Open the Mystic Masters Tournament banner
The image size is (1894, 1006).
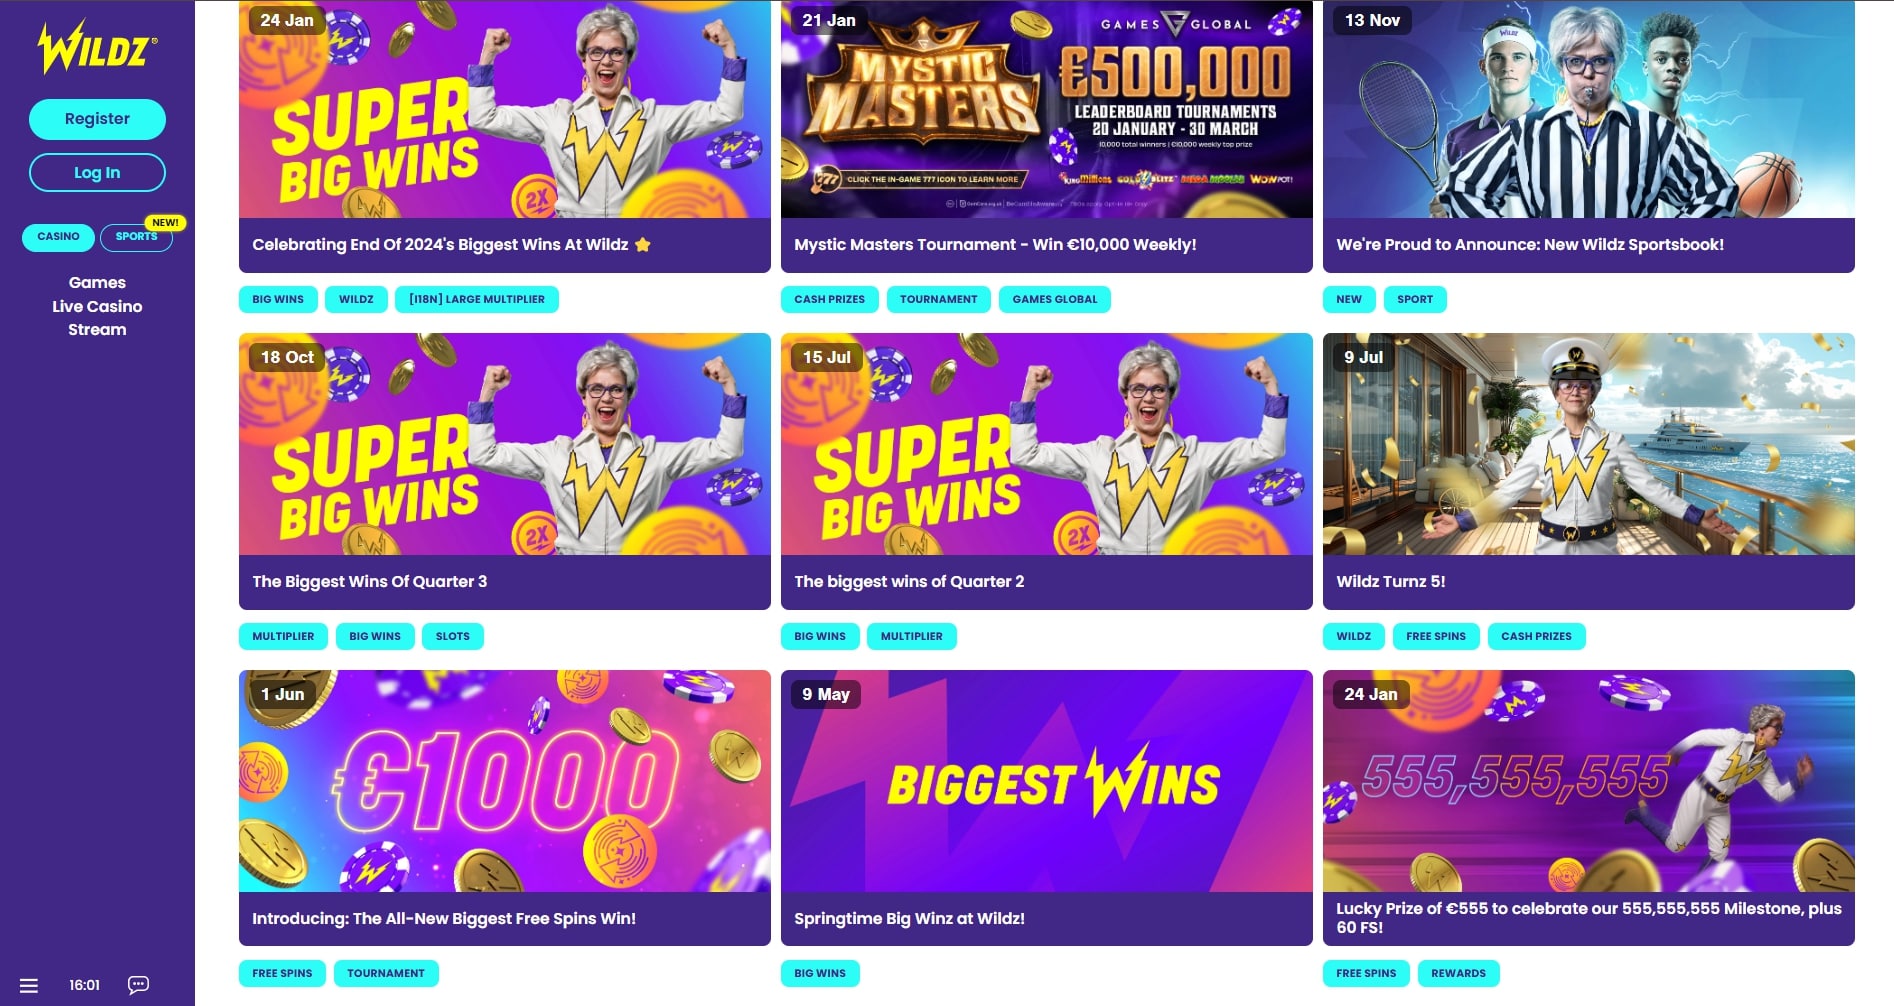click(x=1046, y=109)
